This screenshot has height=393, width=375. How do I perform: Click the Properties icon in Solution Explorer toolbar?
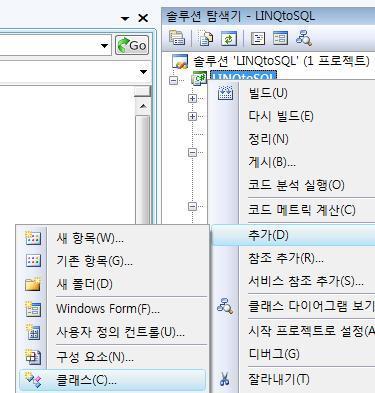(177, 38)
